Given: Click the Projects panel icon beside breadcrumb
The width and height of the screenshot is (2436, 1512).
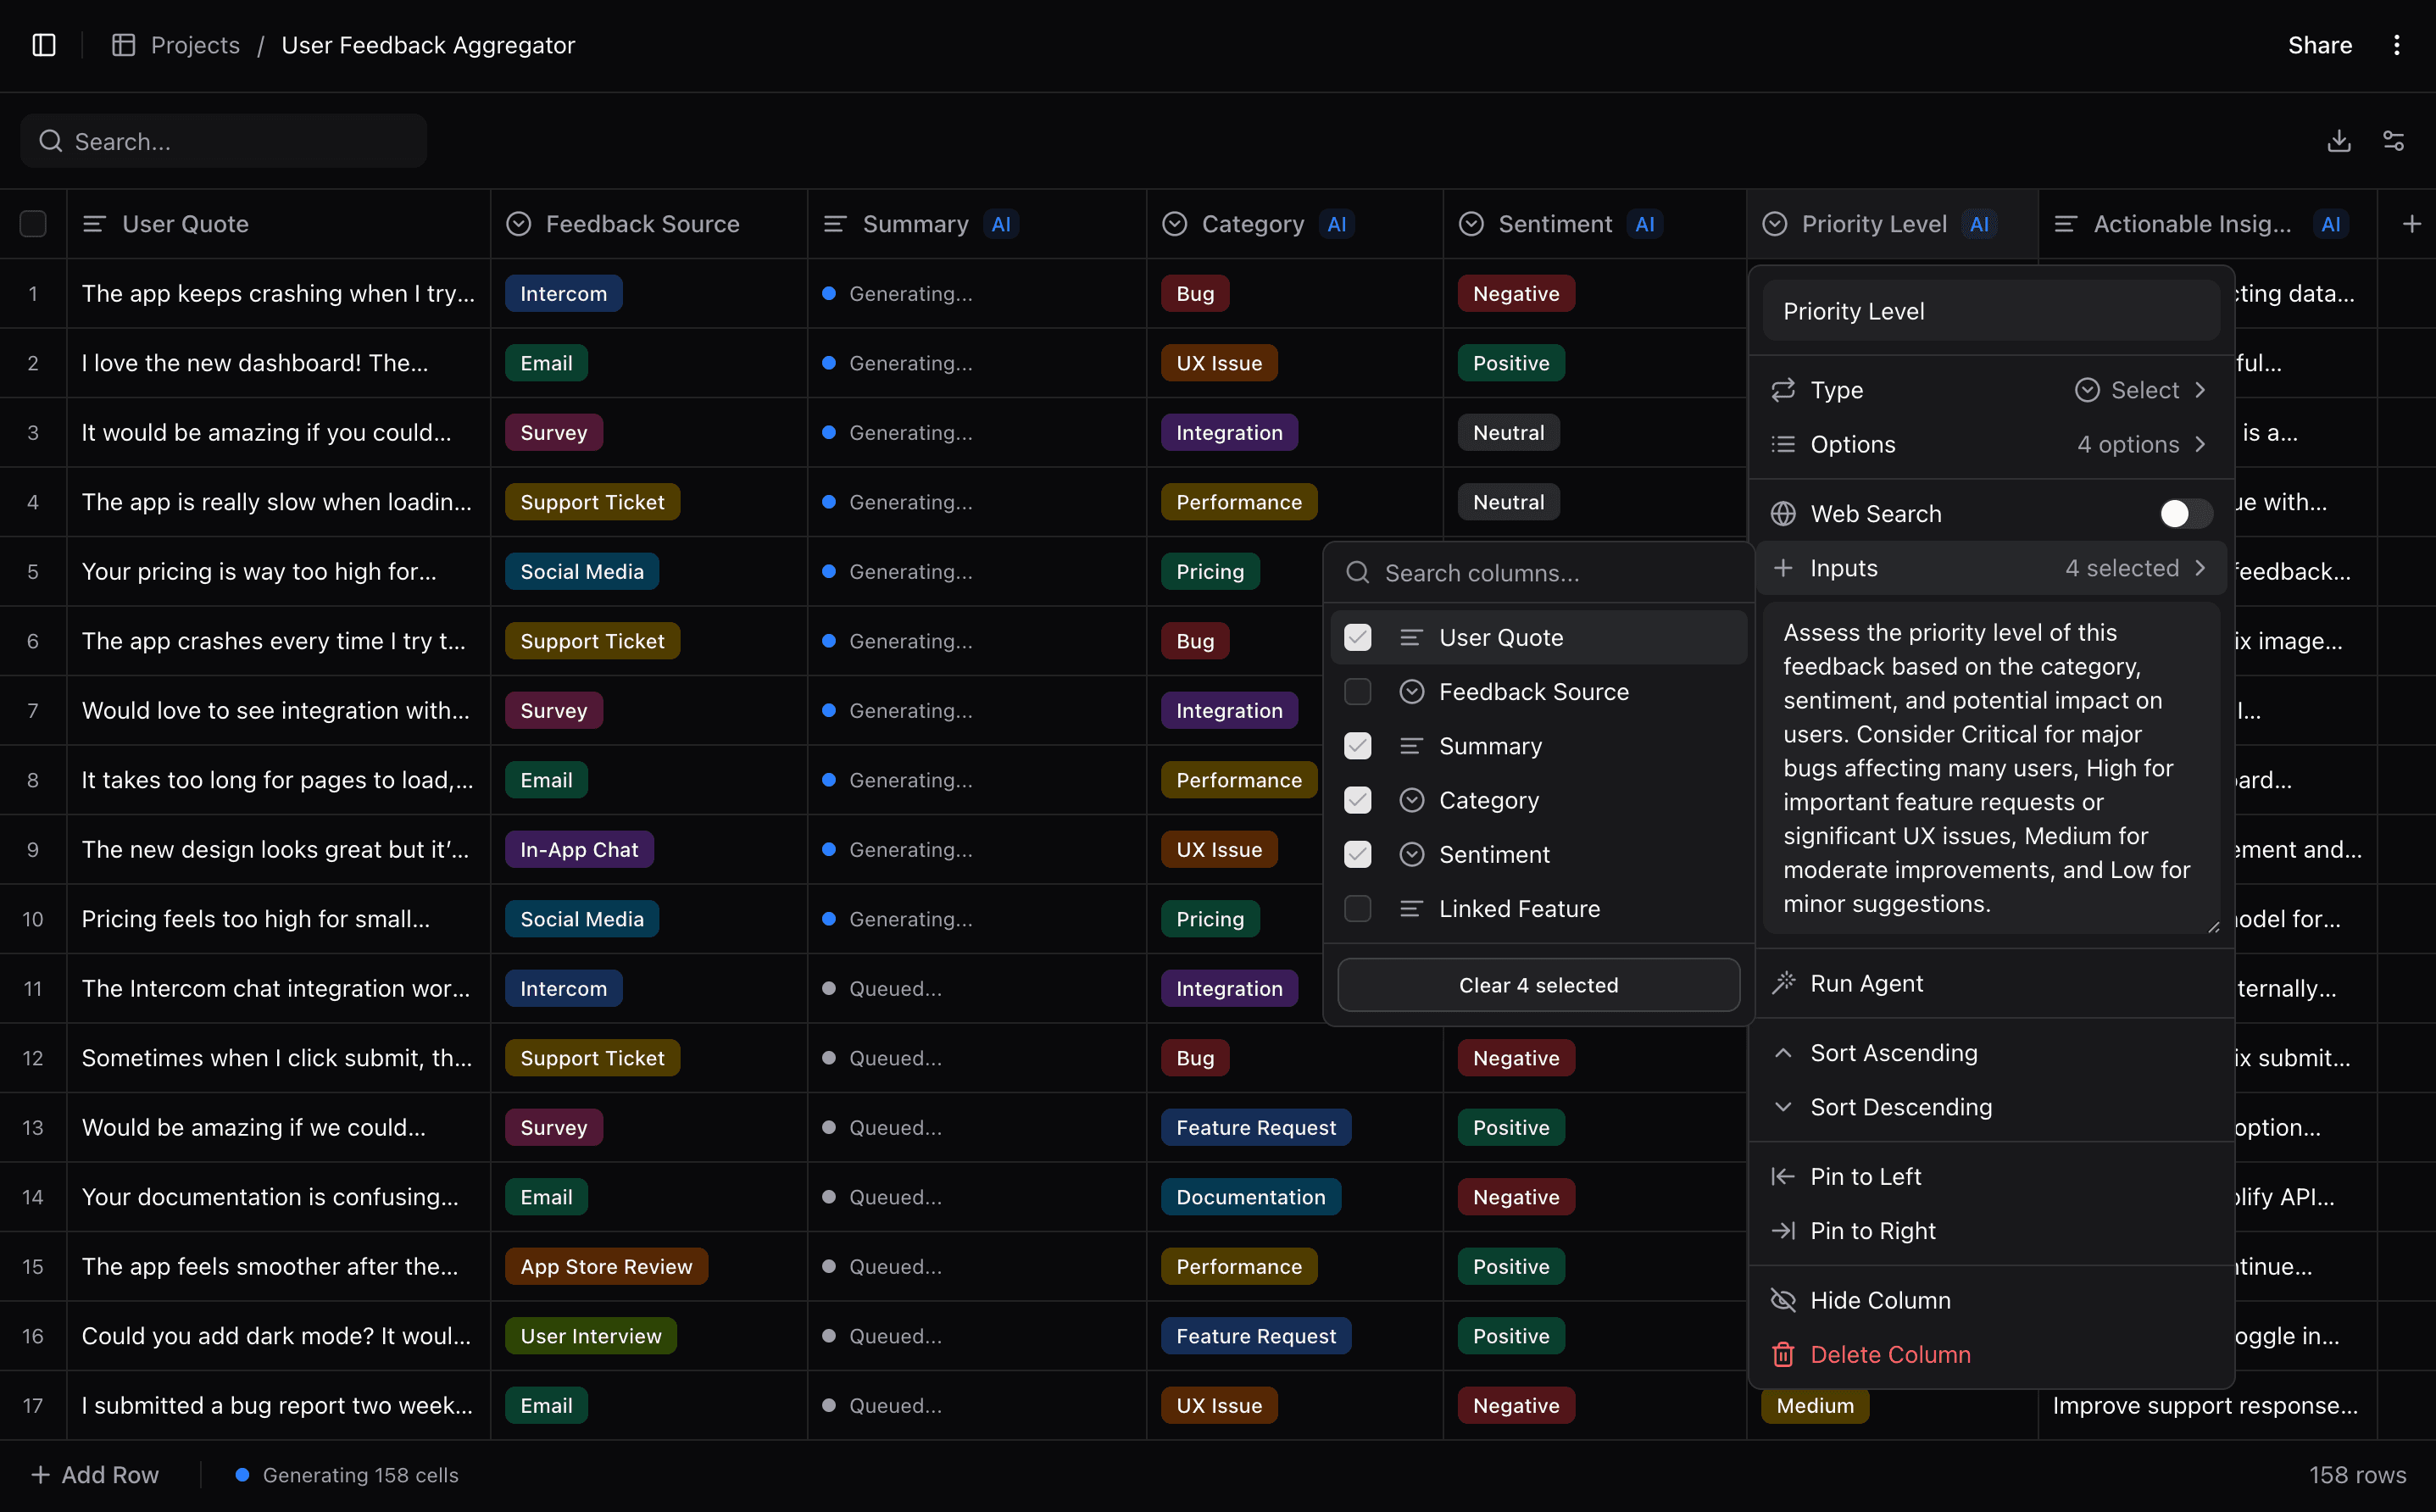Looking at the screenshot, I should coord(124,45).
